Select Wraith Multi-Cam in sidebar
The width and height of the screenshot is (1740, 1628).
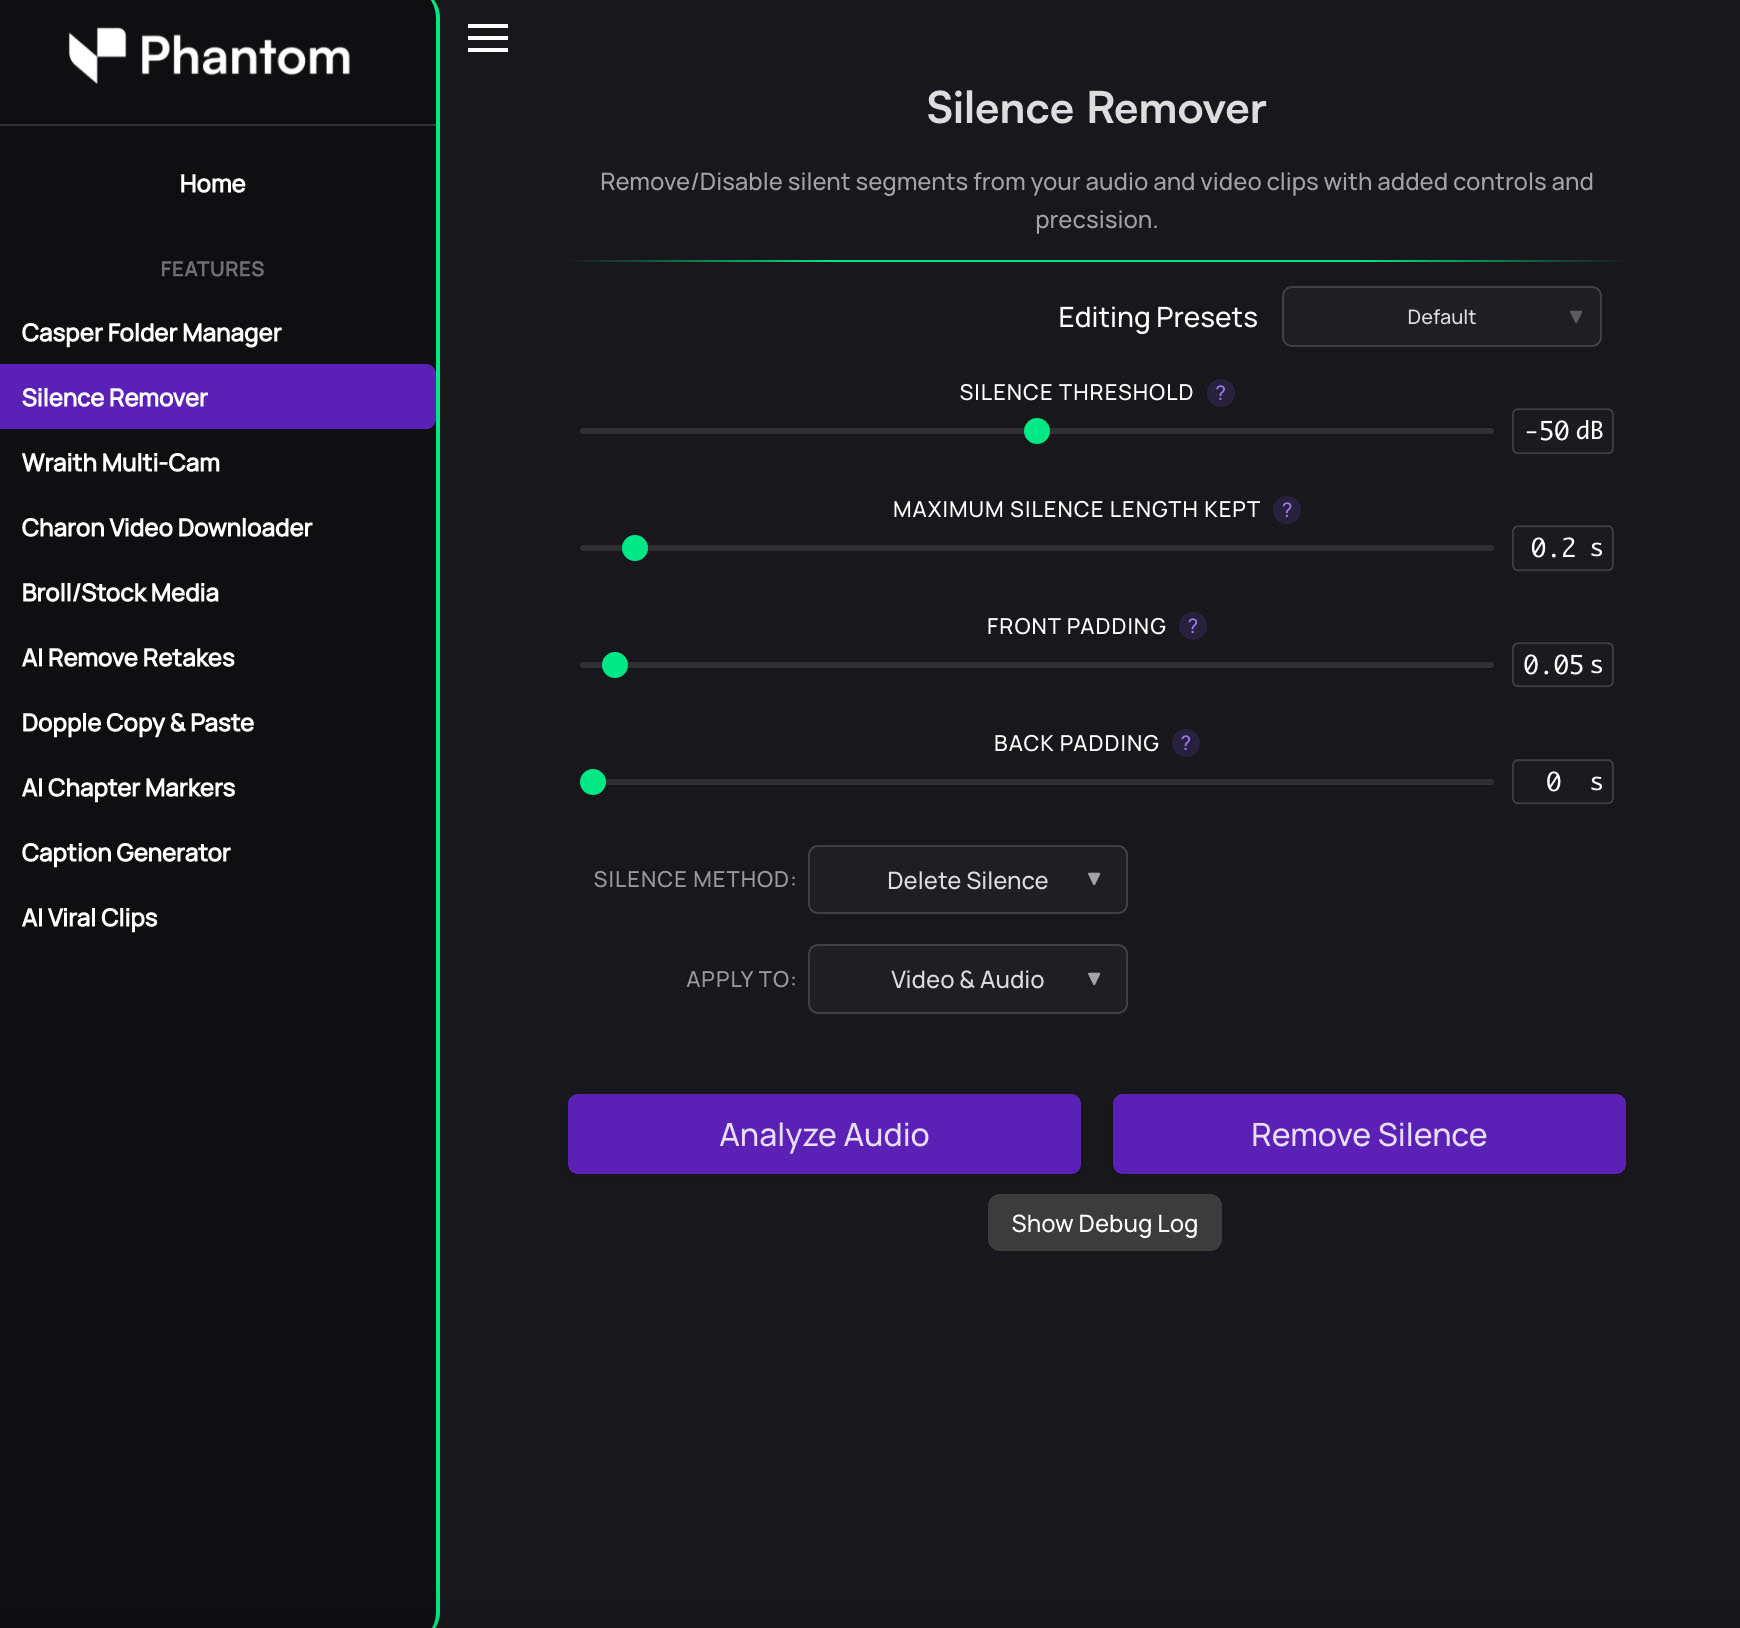click(x=120, y=462)
